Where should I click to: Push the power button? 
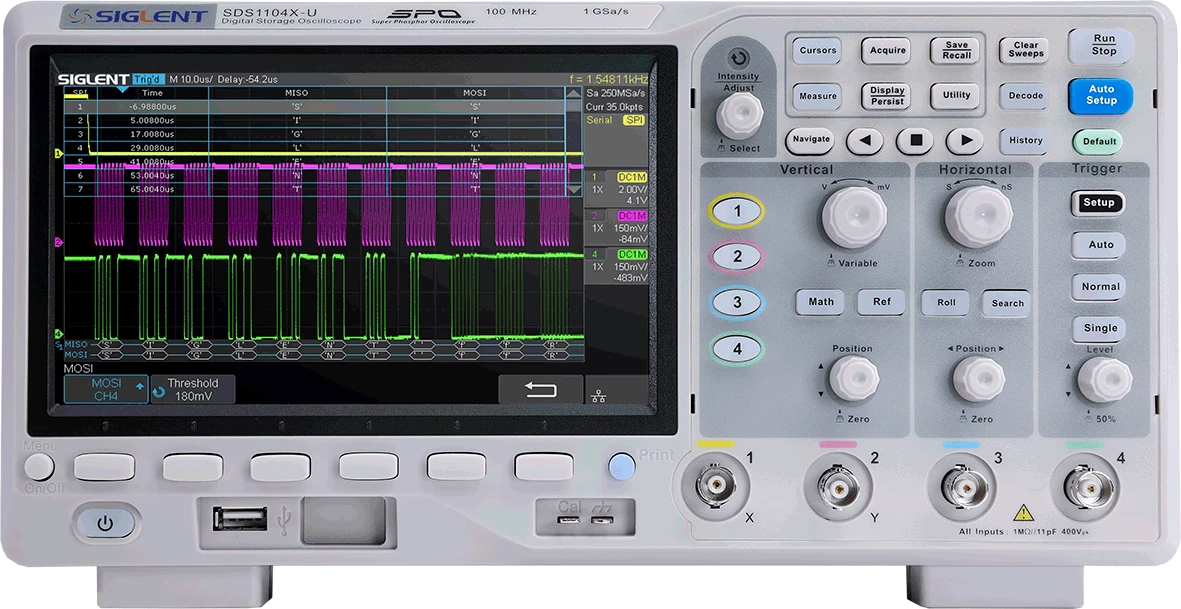pos(106,523)
